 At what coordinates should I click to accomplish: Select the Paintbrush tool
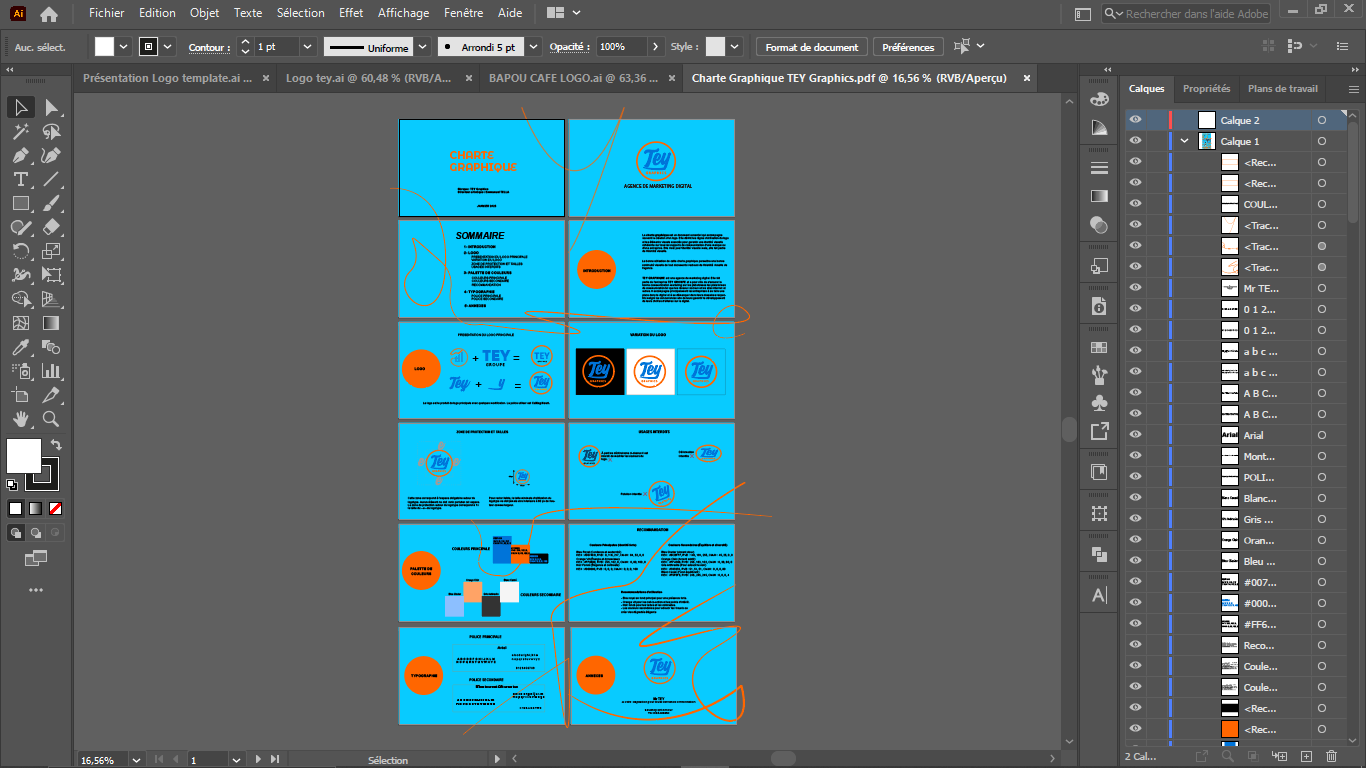(x=51, y=203)
